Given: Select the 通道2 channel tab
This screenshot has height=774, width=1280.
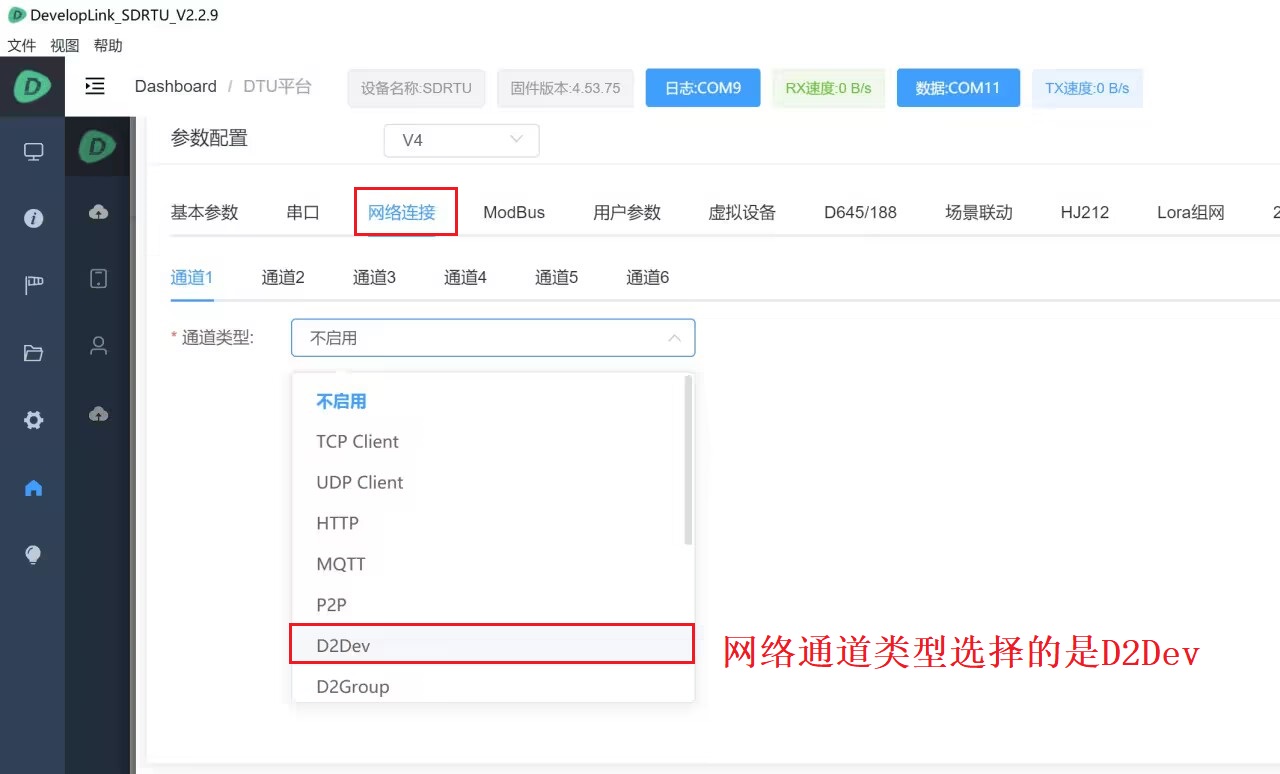Looking at the screenshot, I should tap(283, 277).
